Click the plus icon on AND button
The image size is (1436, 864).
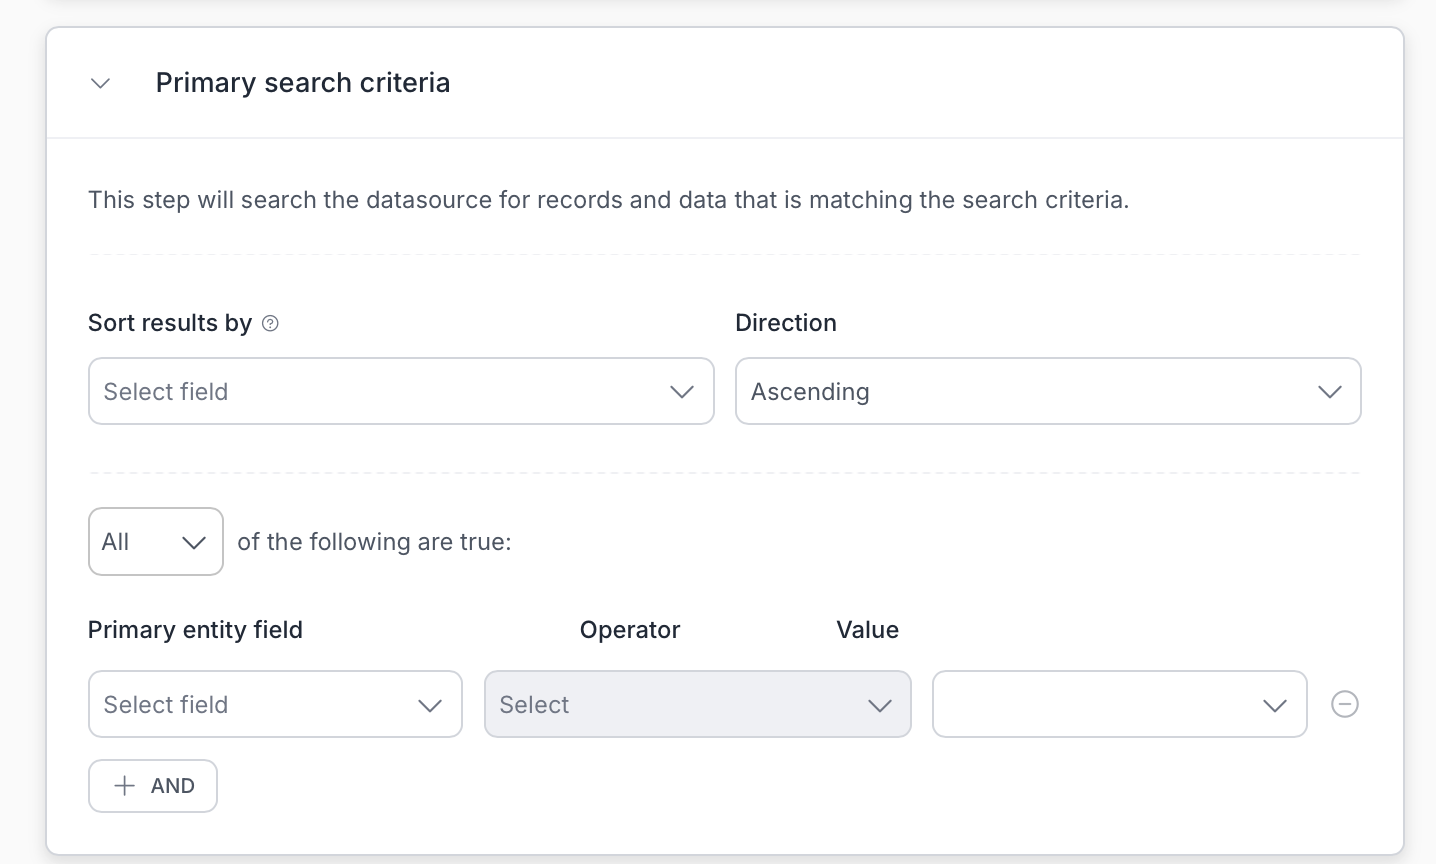click(x=124, y=786)
